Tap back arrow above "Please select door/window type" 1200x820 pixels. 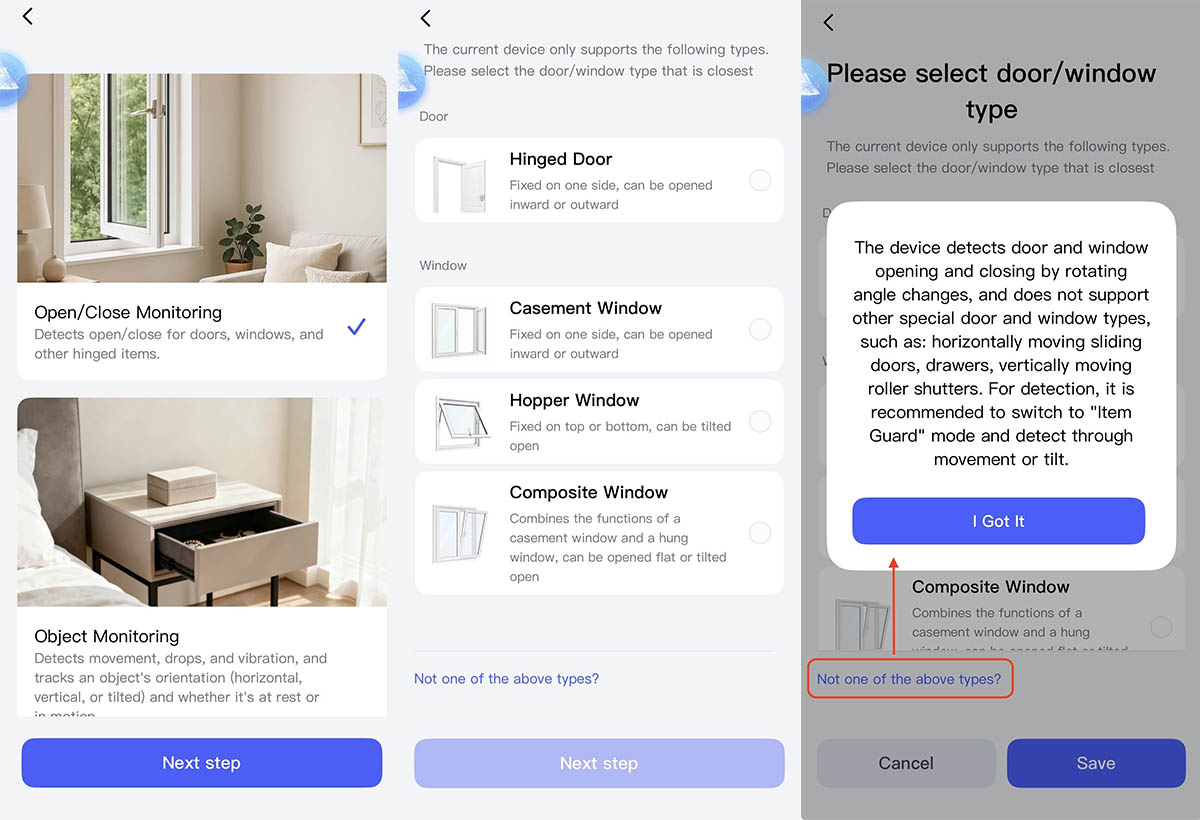pos(828,22)
